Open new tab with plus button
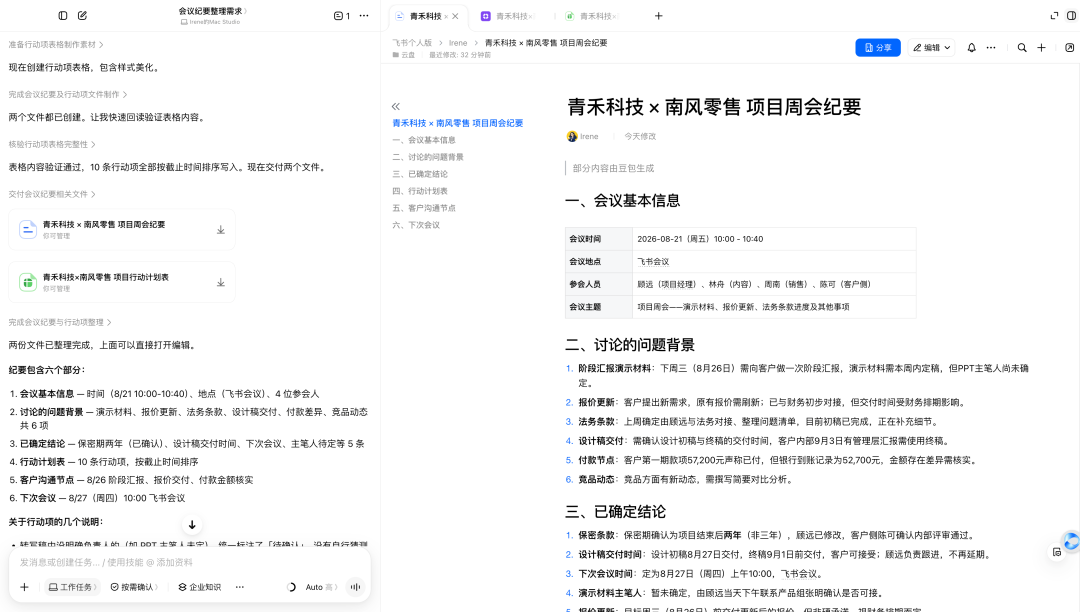Viewport: 1080px width, 612px height. (658, 16)
